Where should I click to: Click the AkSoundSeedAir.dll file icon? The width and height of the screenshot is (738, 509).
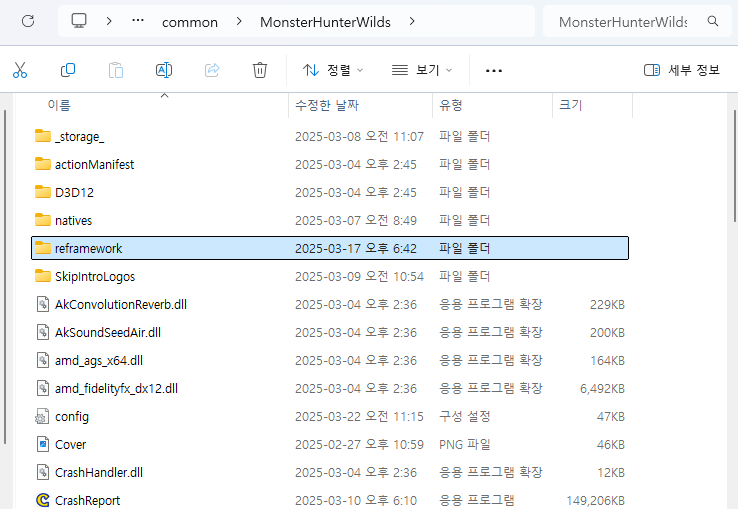(x=43, y=332)
